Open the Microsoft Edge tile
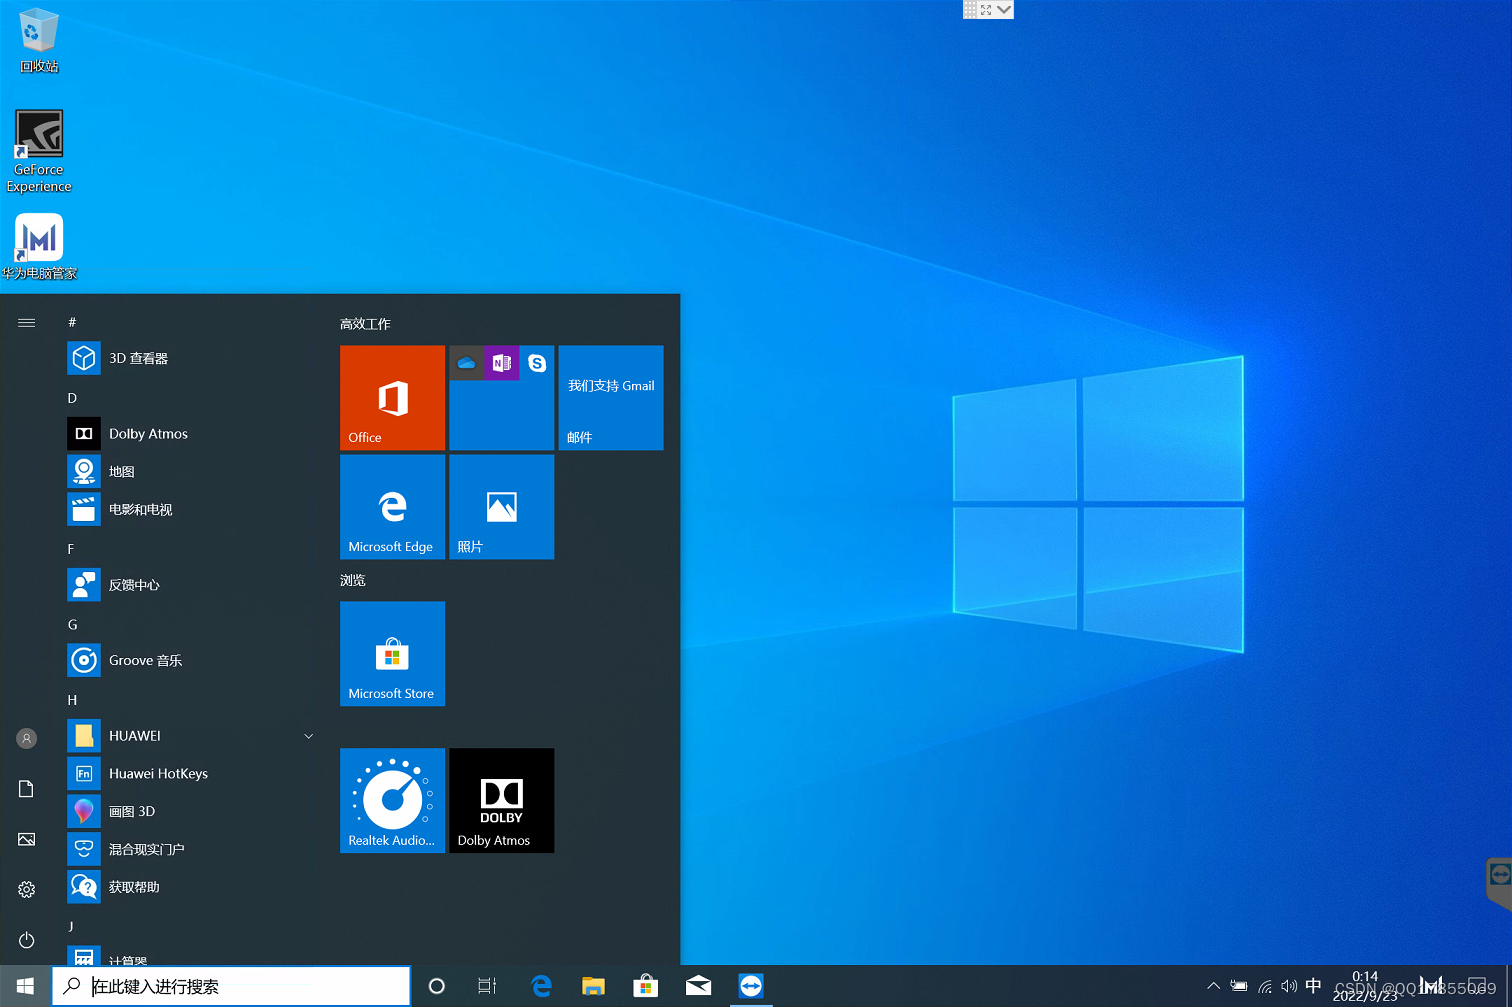The height and width of the screenshot is (1007, 1512). coord(392,507)
